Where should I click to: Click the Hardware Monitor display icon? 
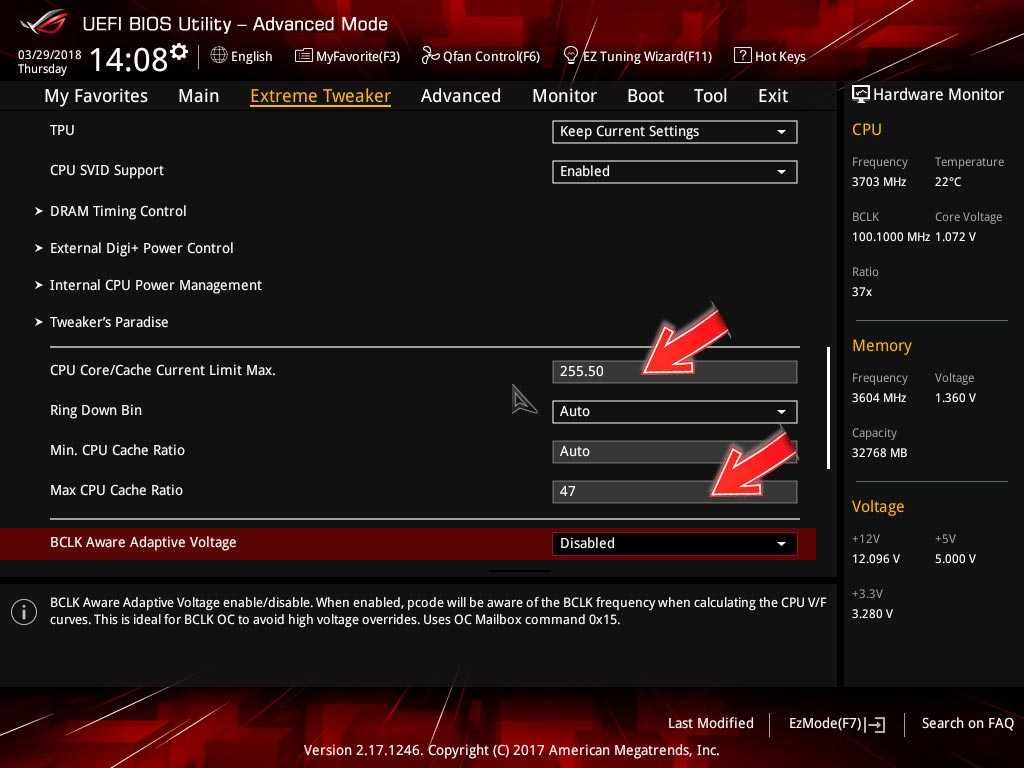pos(861,94)
